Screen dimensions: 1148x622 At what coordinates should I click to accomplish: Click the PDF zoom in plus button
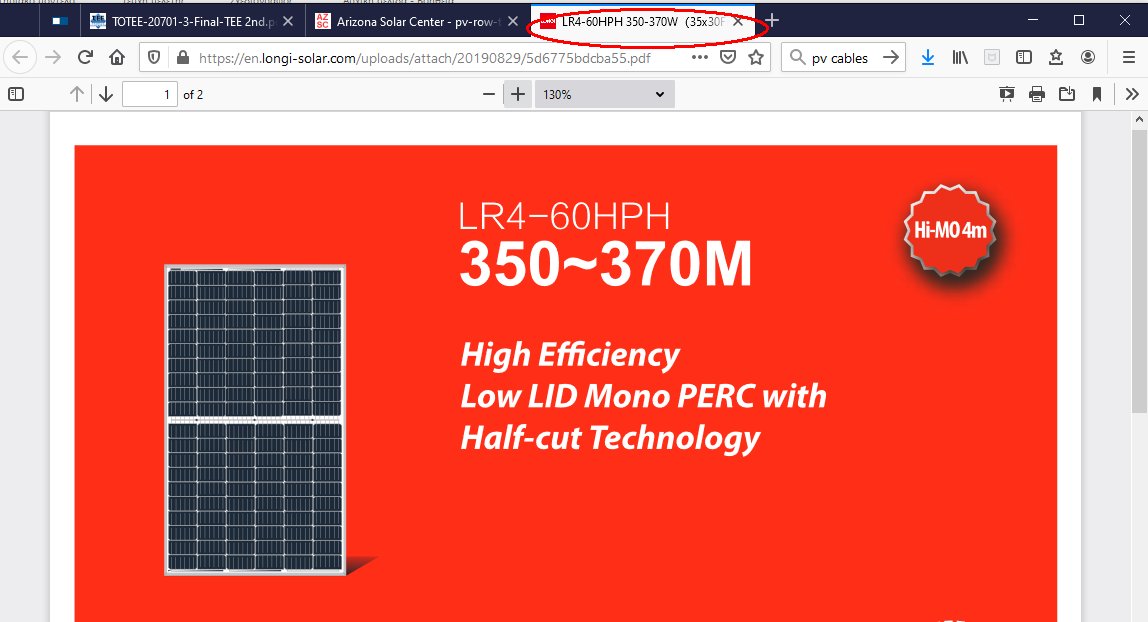coord(517,94)
